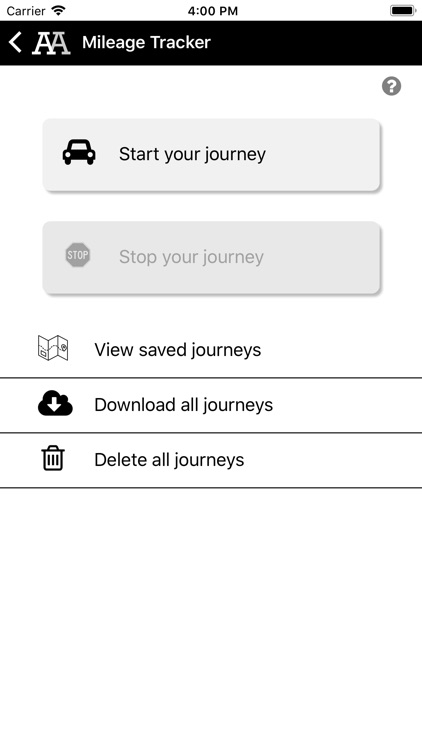The image size is (422, 750).
Task: Open View saved journeys
Action: click(x=211, y=350)
